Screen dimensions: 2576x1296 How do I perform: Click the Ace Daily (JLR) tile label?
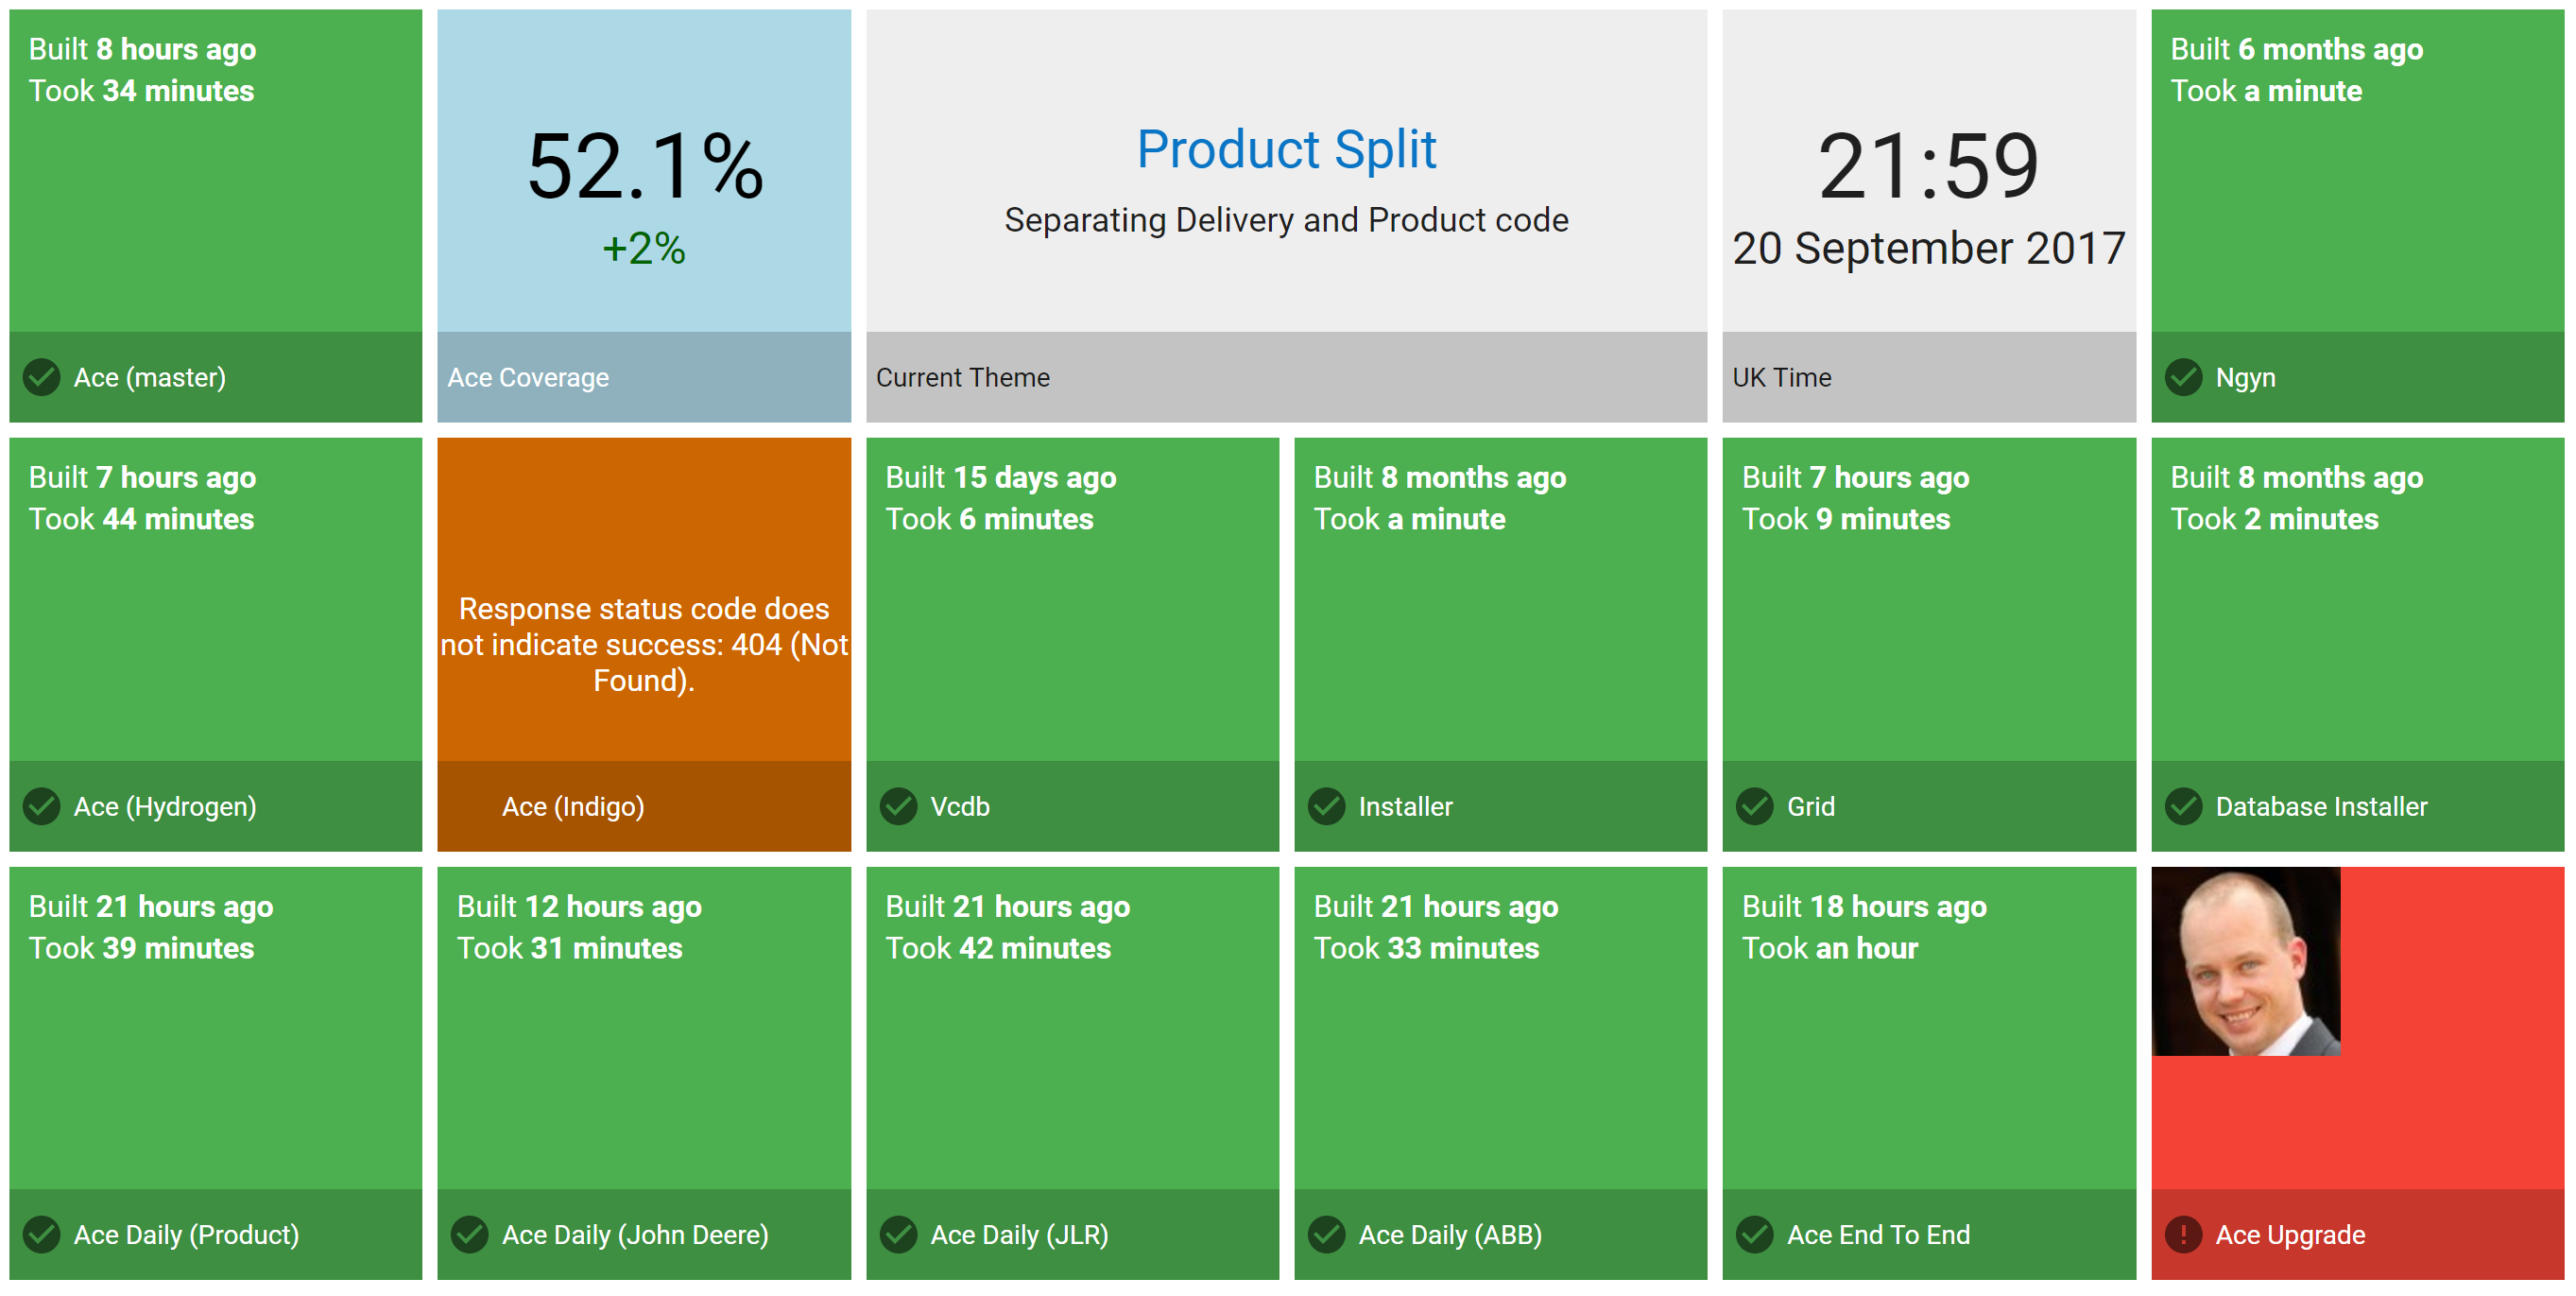click(1018, 1234)
